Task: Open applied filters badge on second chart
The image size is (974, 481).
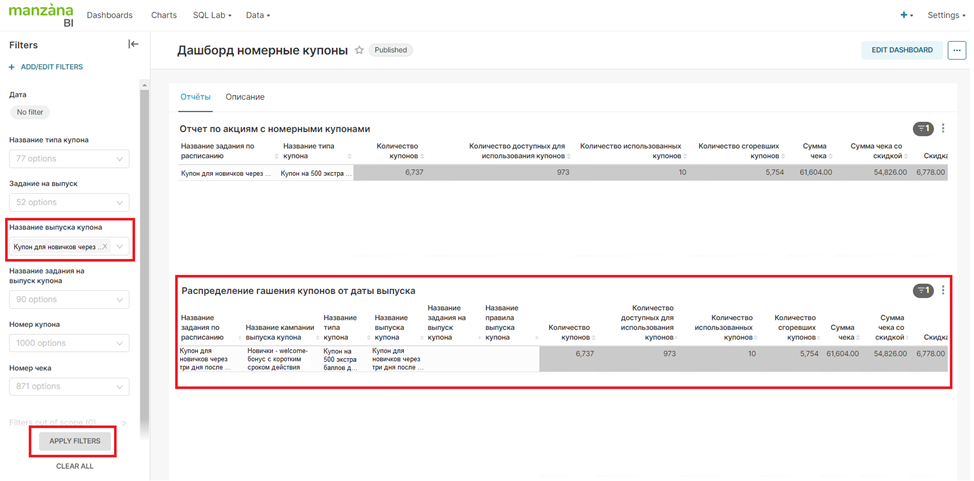Action: [x=922, y=291]
